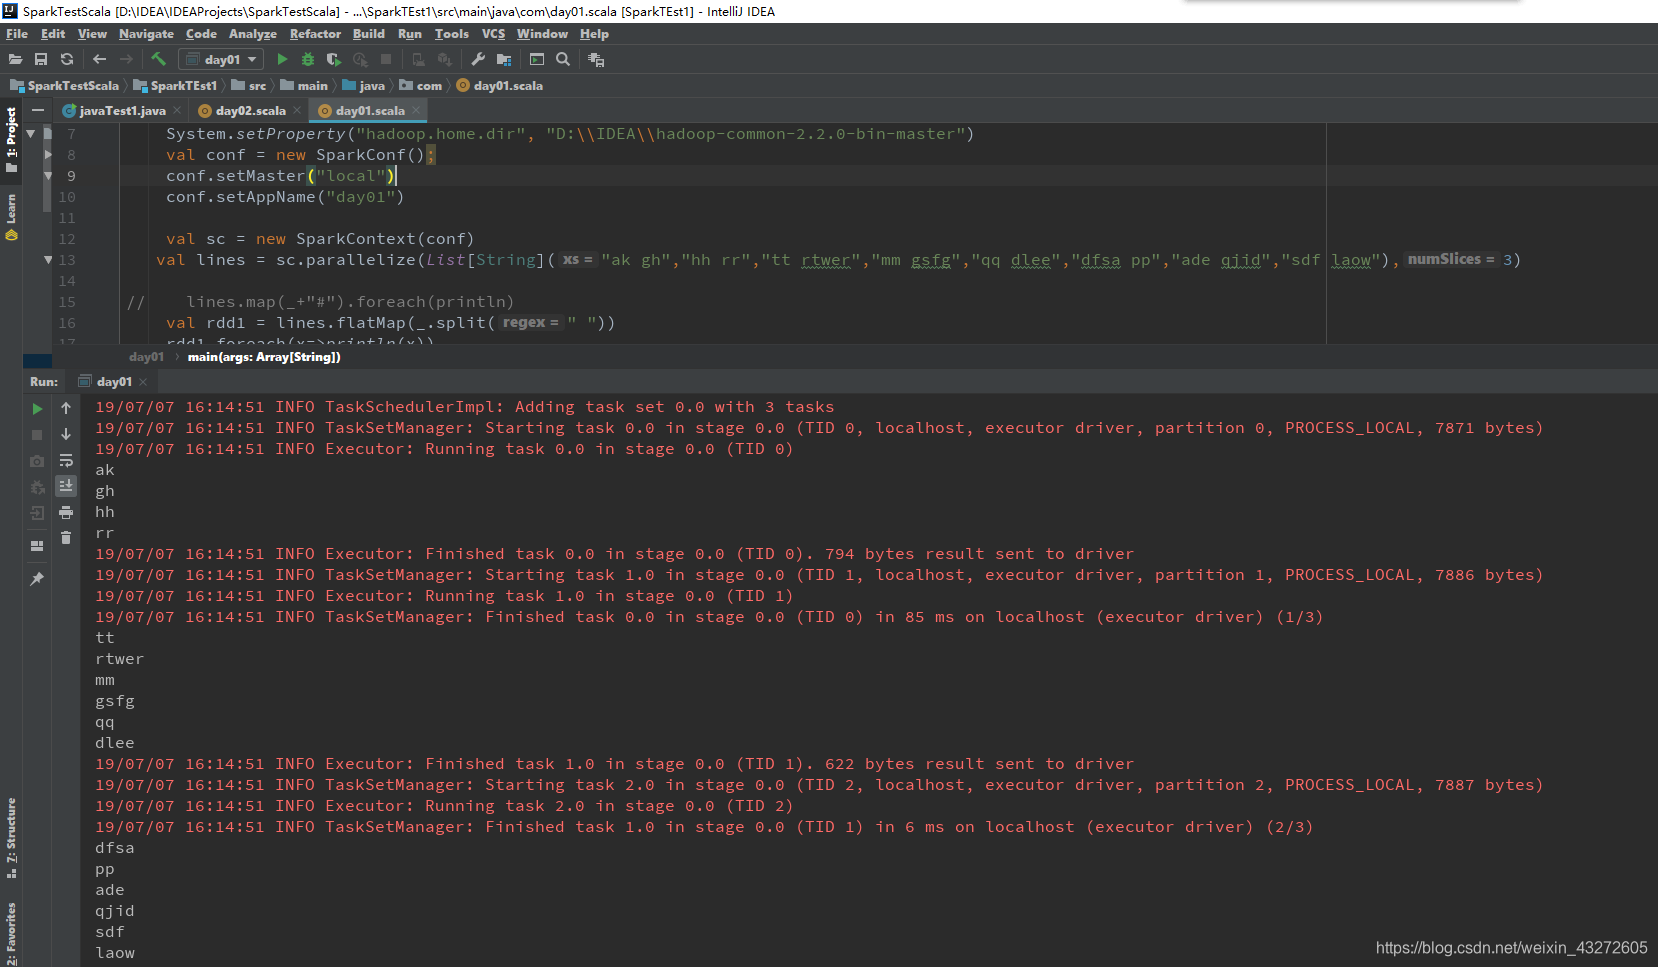Close the javaTest1.java editor tab
Image resolution: width=1658 pixels, height=967 pixels.
tap(177, 110)
